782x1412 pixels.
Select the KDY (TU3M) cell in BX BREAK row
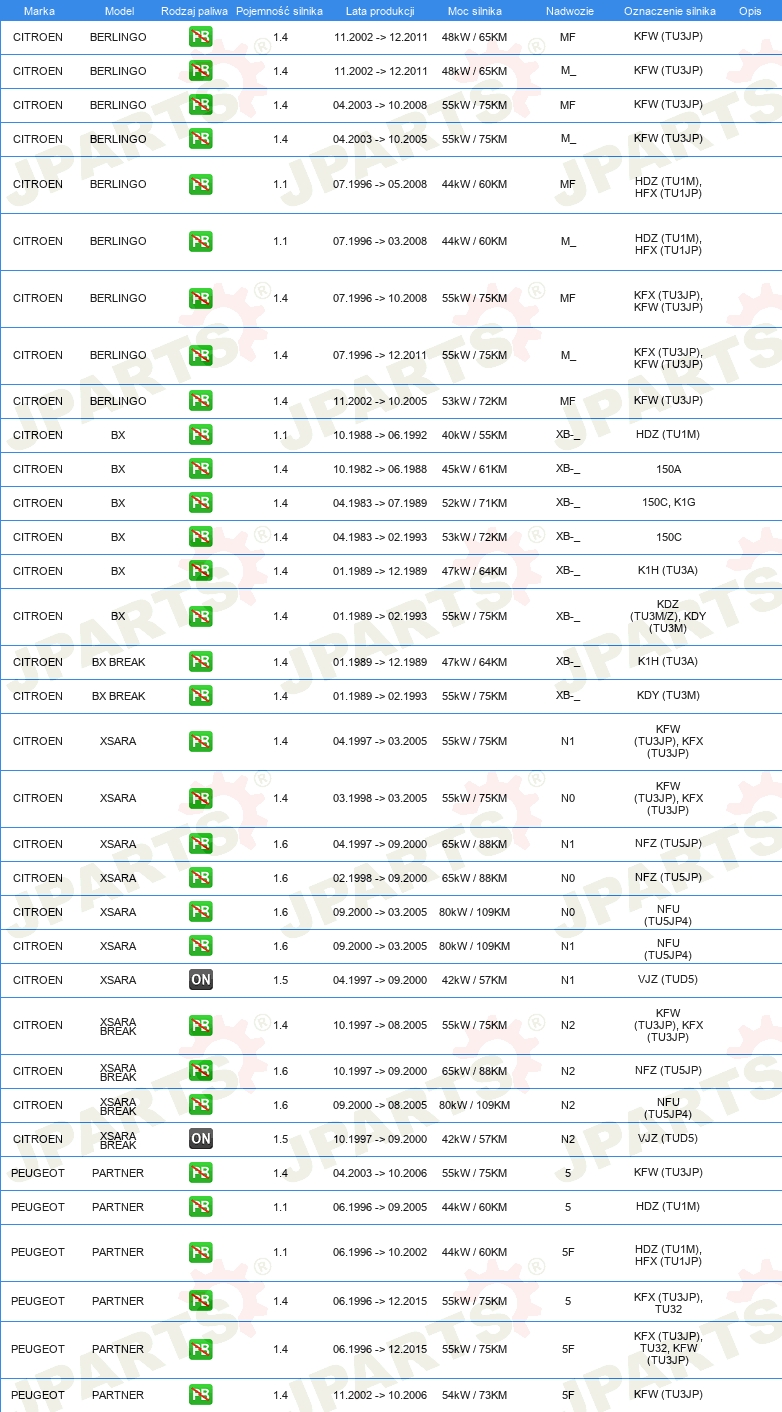pos(668,696)
